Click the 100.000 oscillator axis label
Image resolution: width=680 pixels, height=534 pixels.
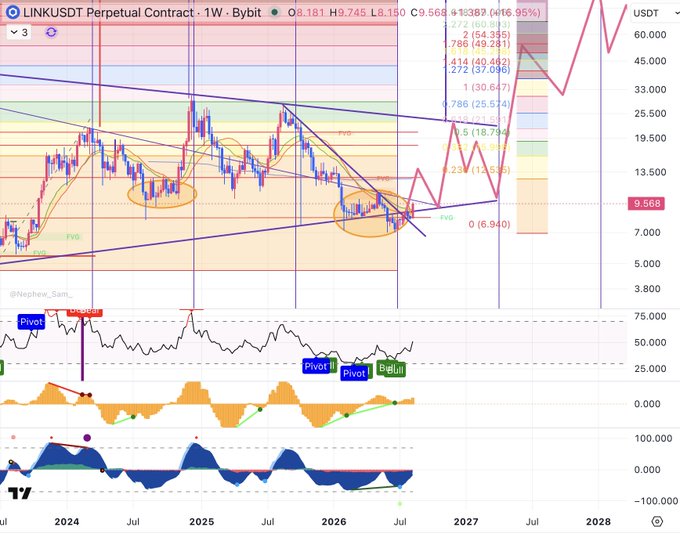(653, 439)
